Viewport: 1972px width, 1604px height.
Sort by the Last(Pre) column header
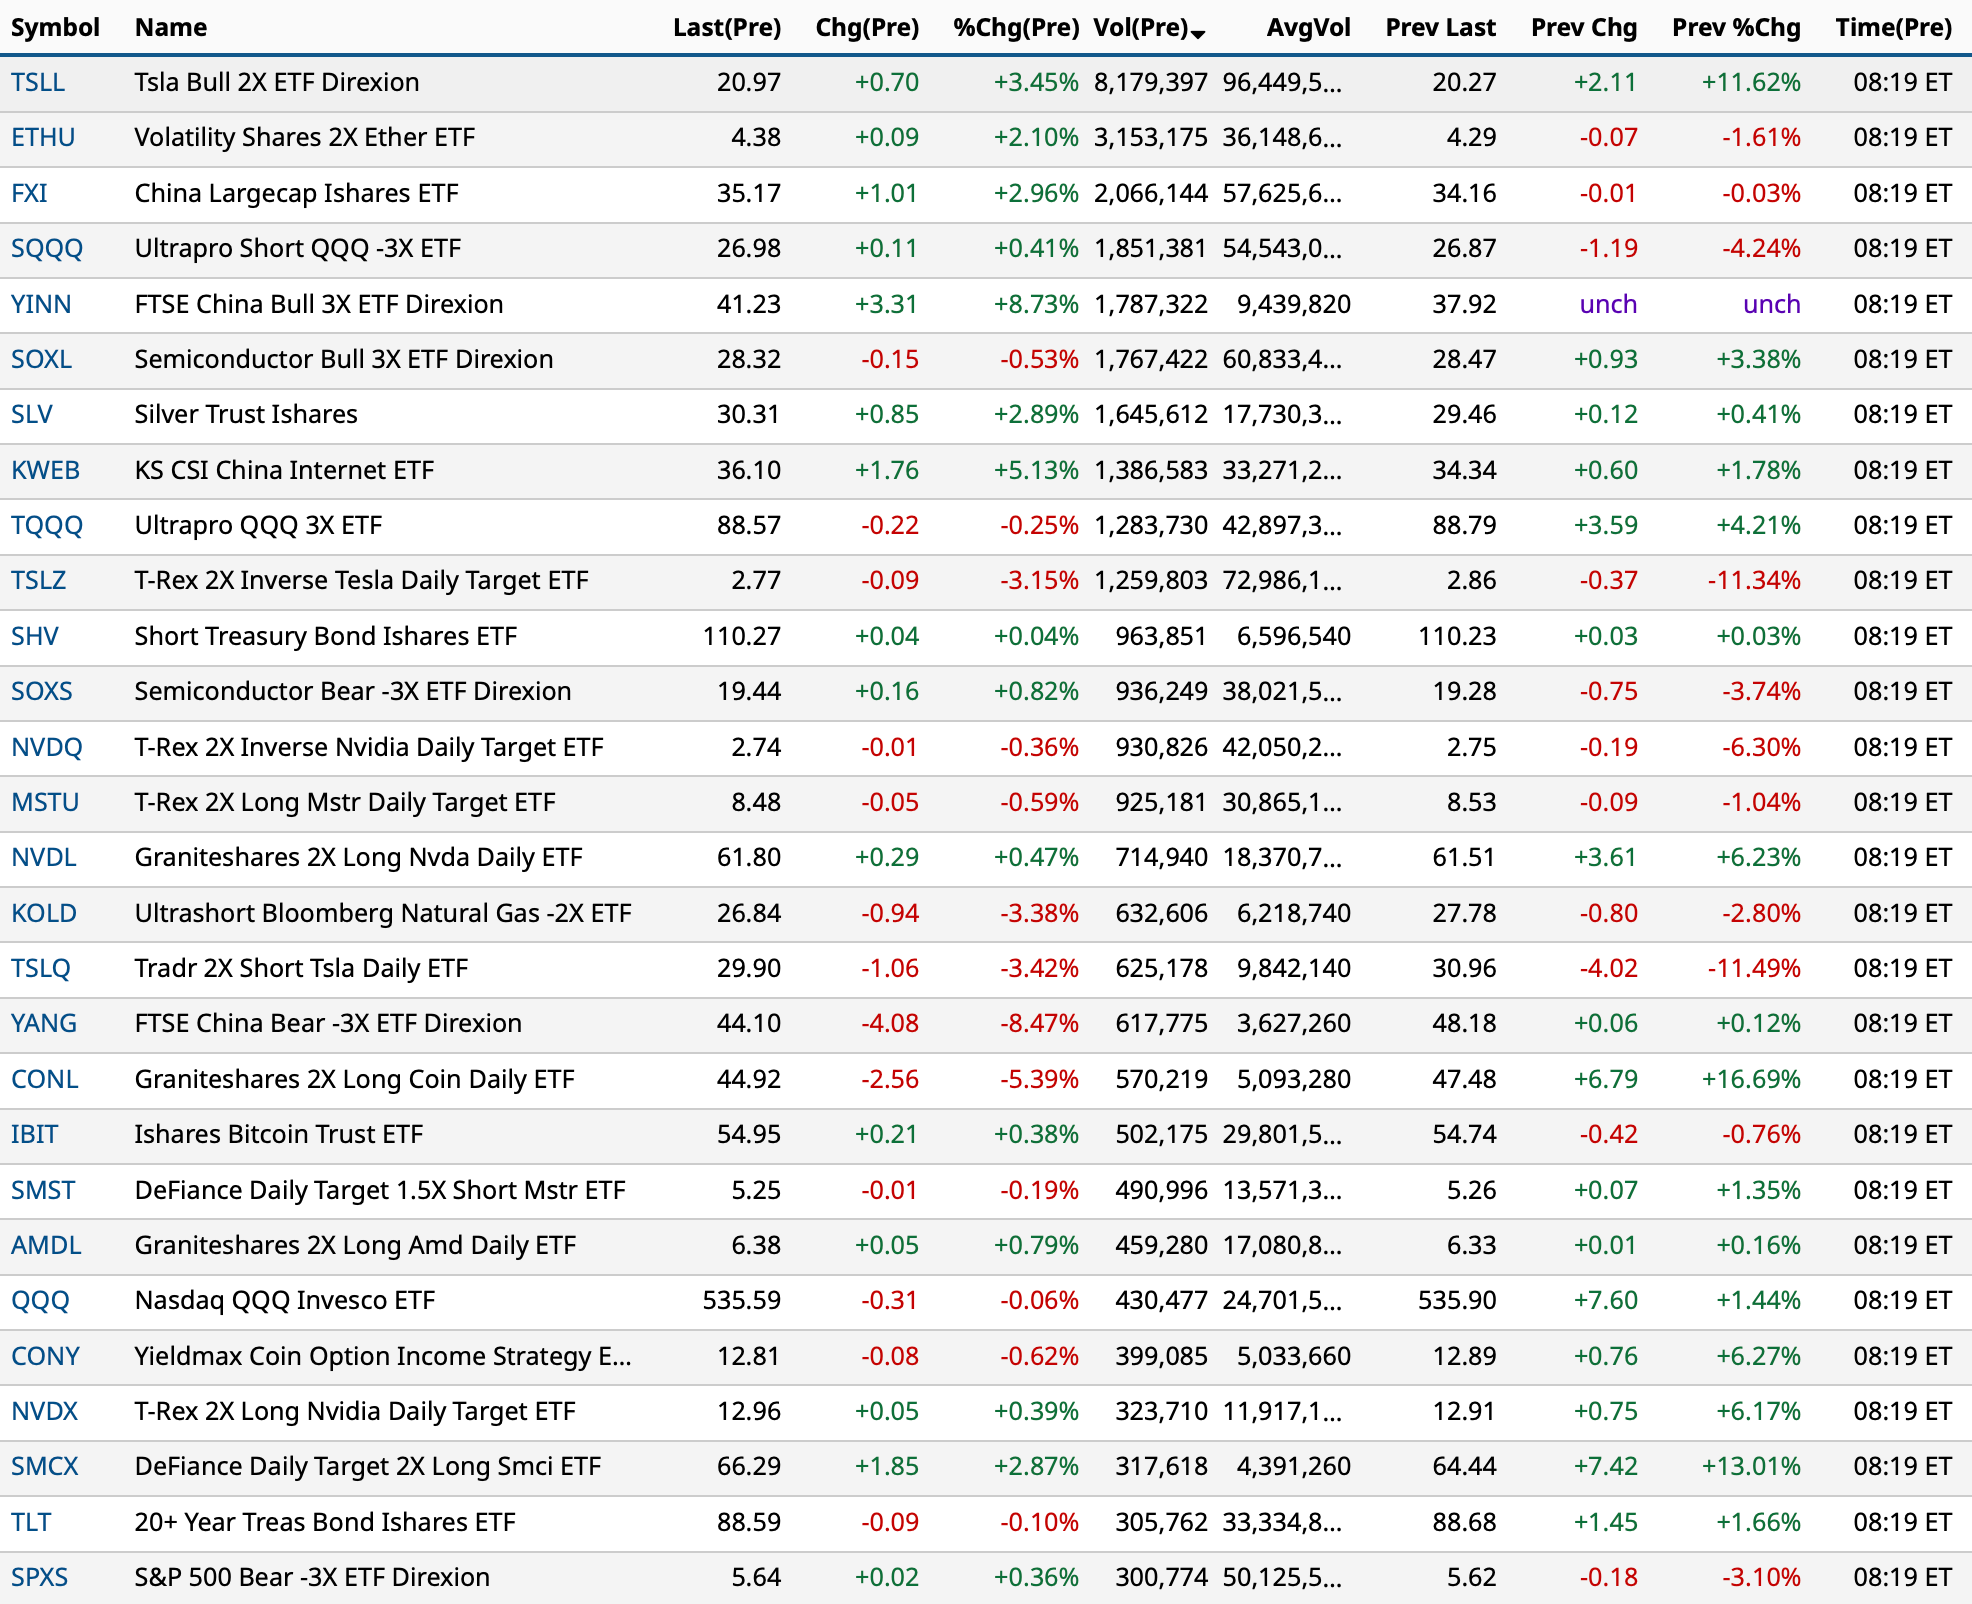[x=726, y=28]
